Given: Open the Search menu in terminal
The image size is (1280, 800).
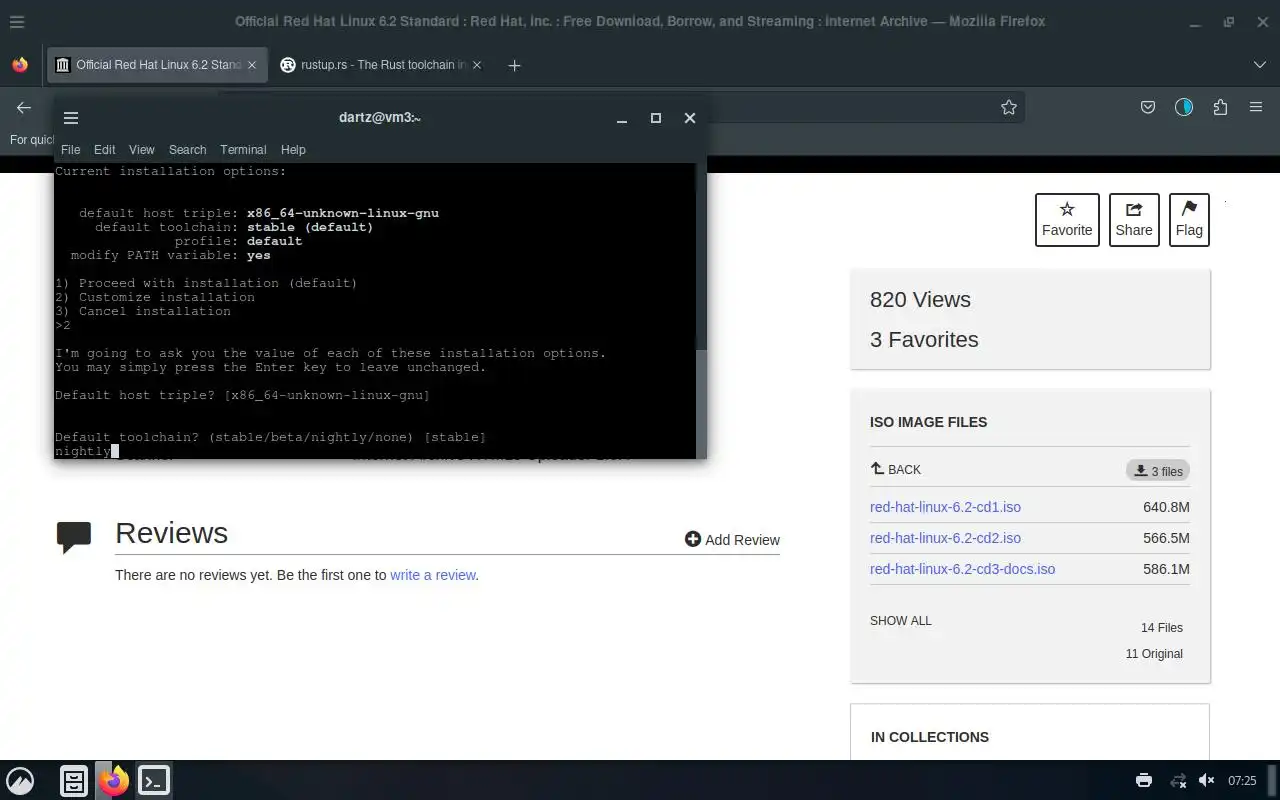Looking at the screenshot, I should point(187,149).
